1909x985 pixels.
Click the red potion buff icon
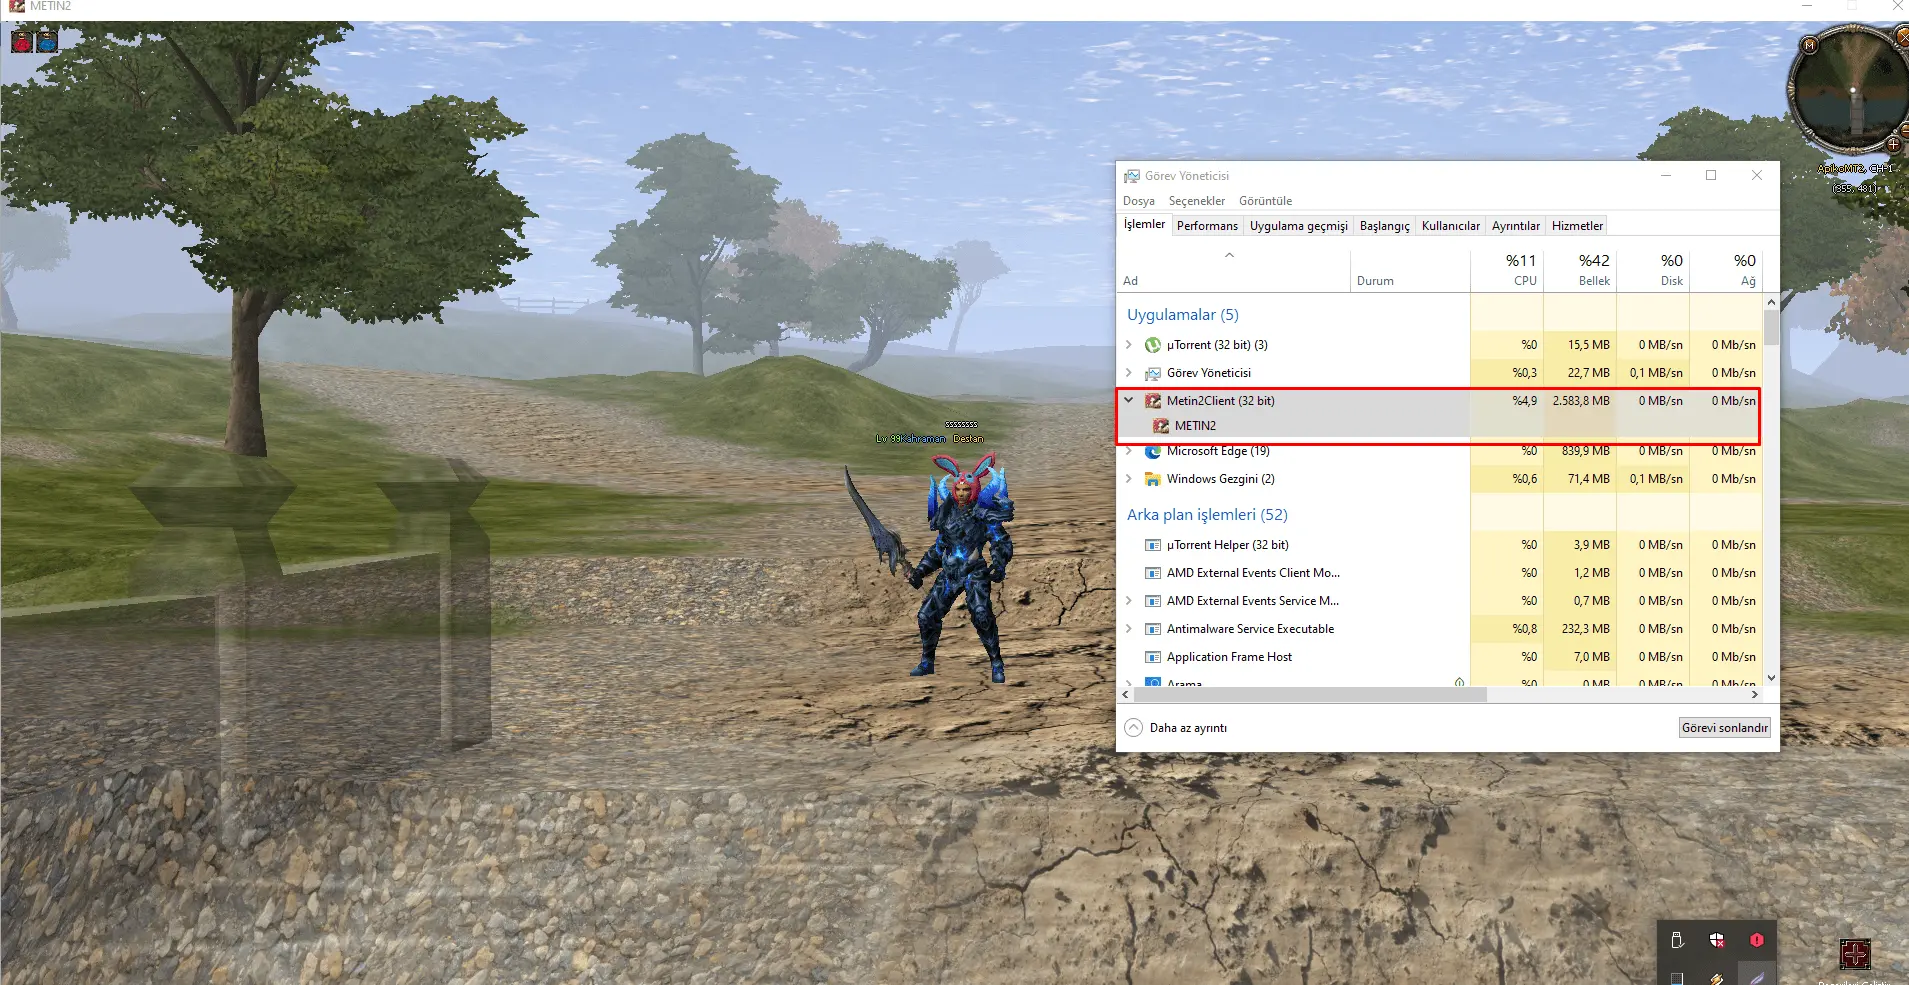tap(22, 42)
